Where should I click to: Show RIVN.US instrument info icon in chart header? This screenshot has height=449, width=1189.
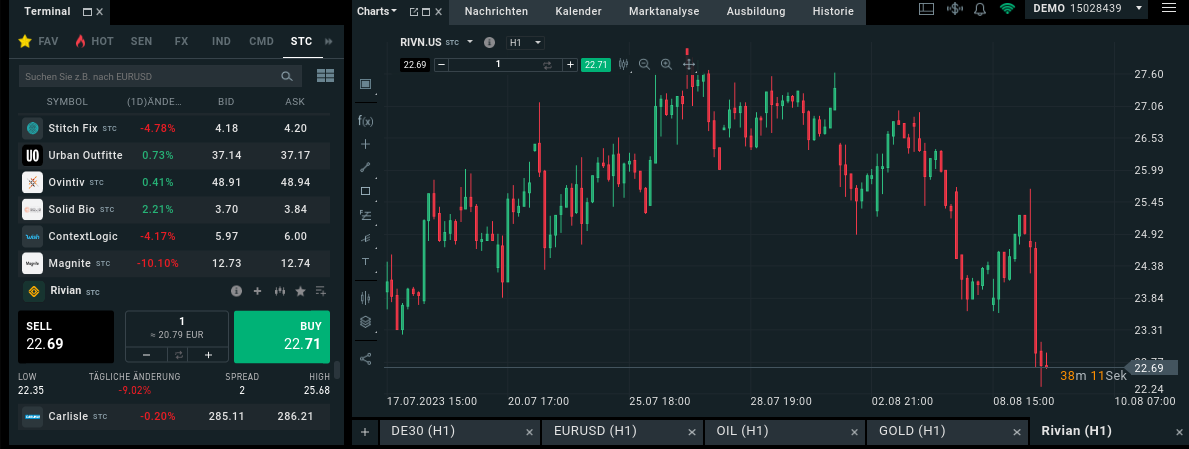pos(489,42)
